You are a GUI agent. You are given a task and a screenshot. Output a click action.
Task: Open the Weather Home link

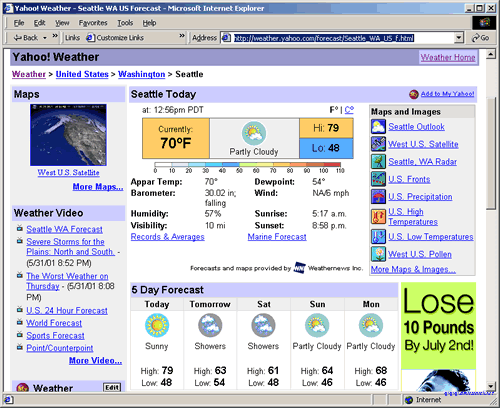click(448, 57)
